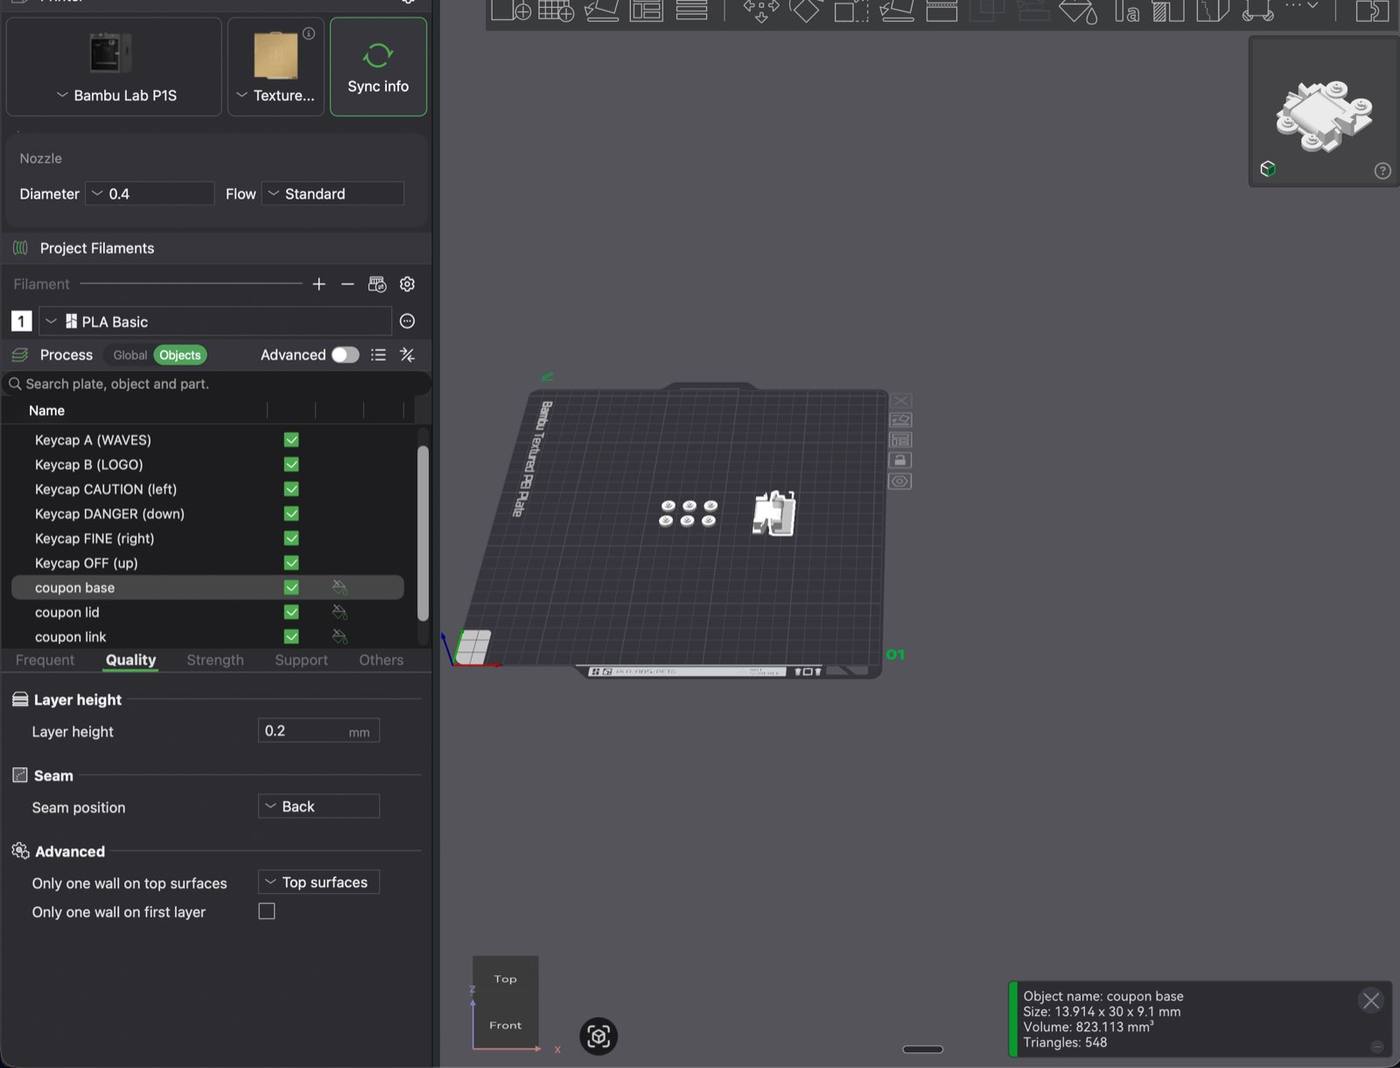Click the Arrange all objects icon
Image resolution: width=1400 pixels, height=1068 pixels.
point(647,11)
